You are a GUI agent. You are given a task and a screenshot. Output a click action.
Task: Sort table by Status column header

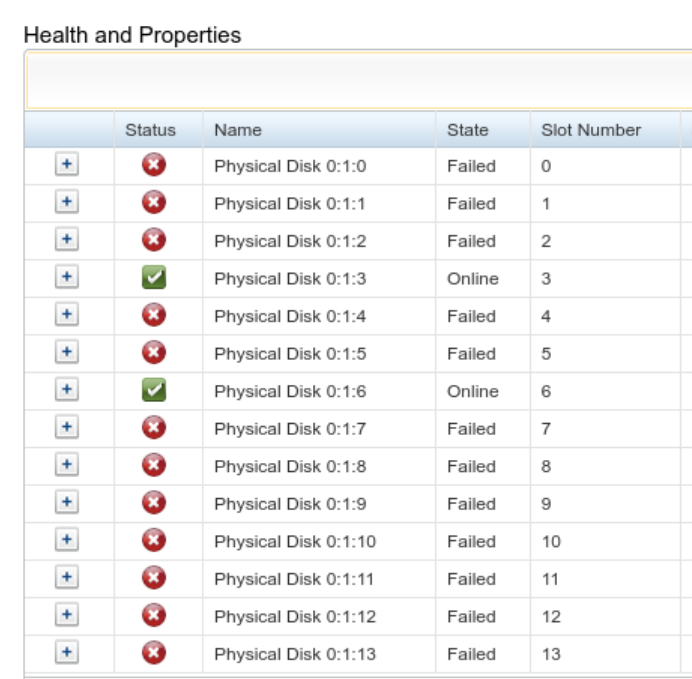(x=150, y=130)
